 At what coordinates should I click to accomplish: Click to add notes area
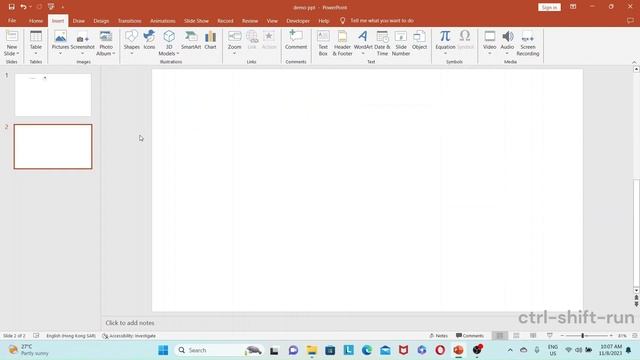130,323
